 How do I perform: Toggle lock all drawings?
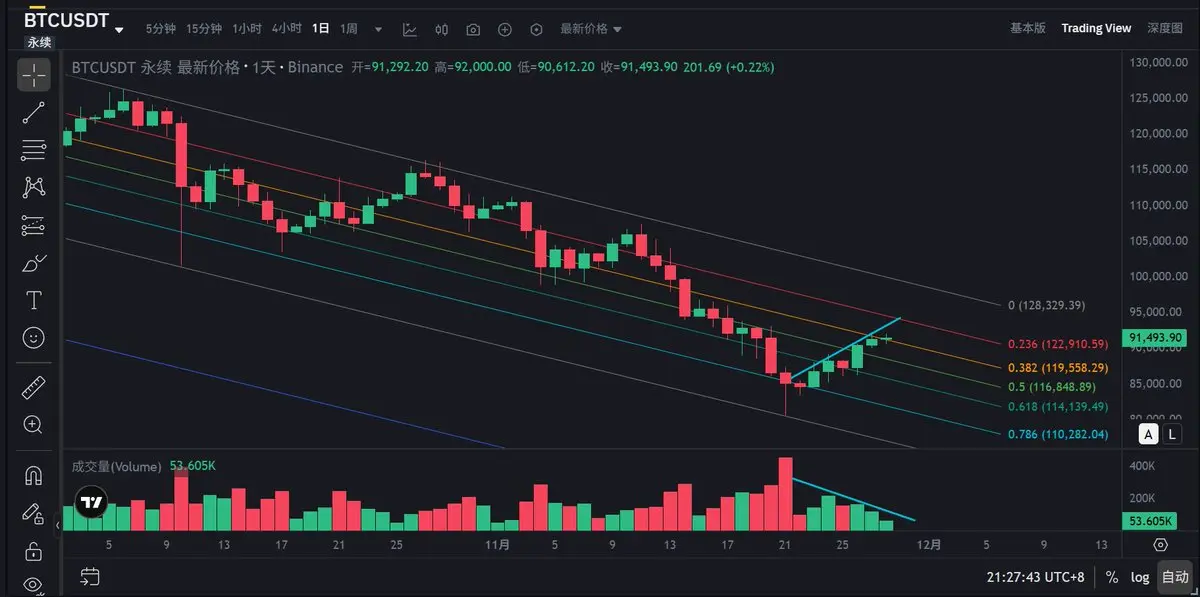[33, 551]
